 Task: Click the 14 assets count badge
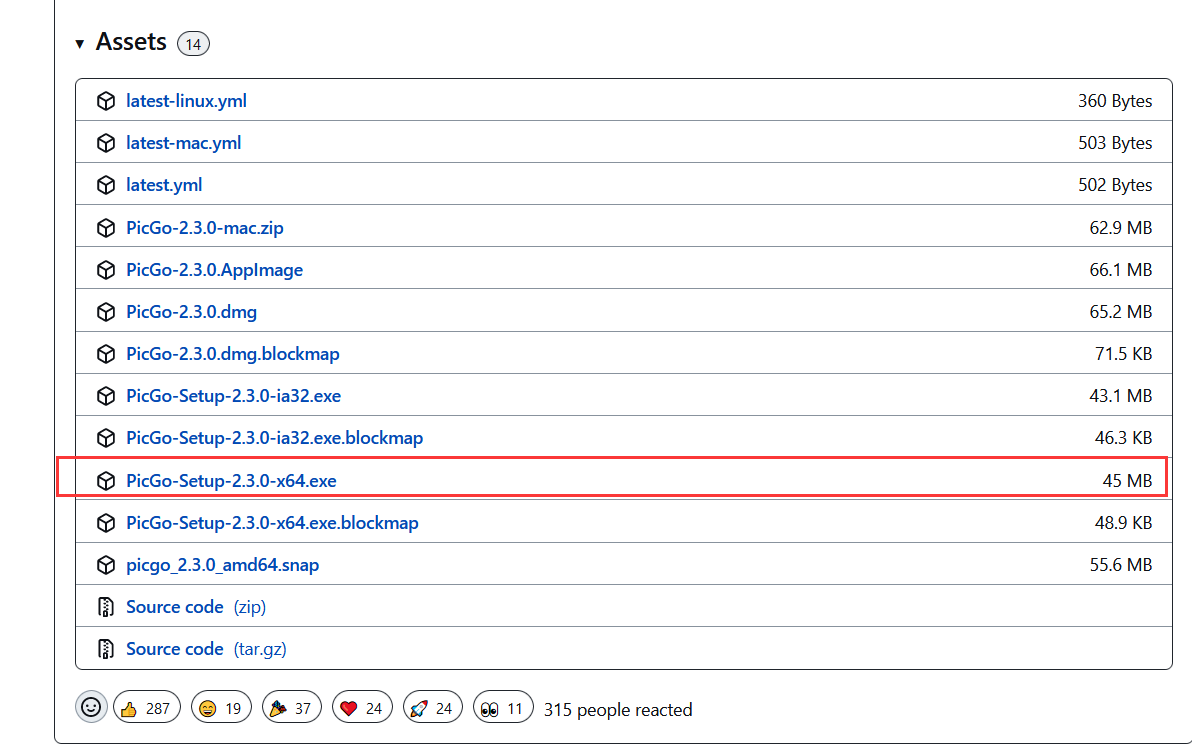tap(193, 44)
